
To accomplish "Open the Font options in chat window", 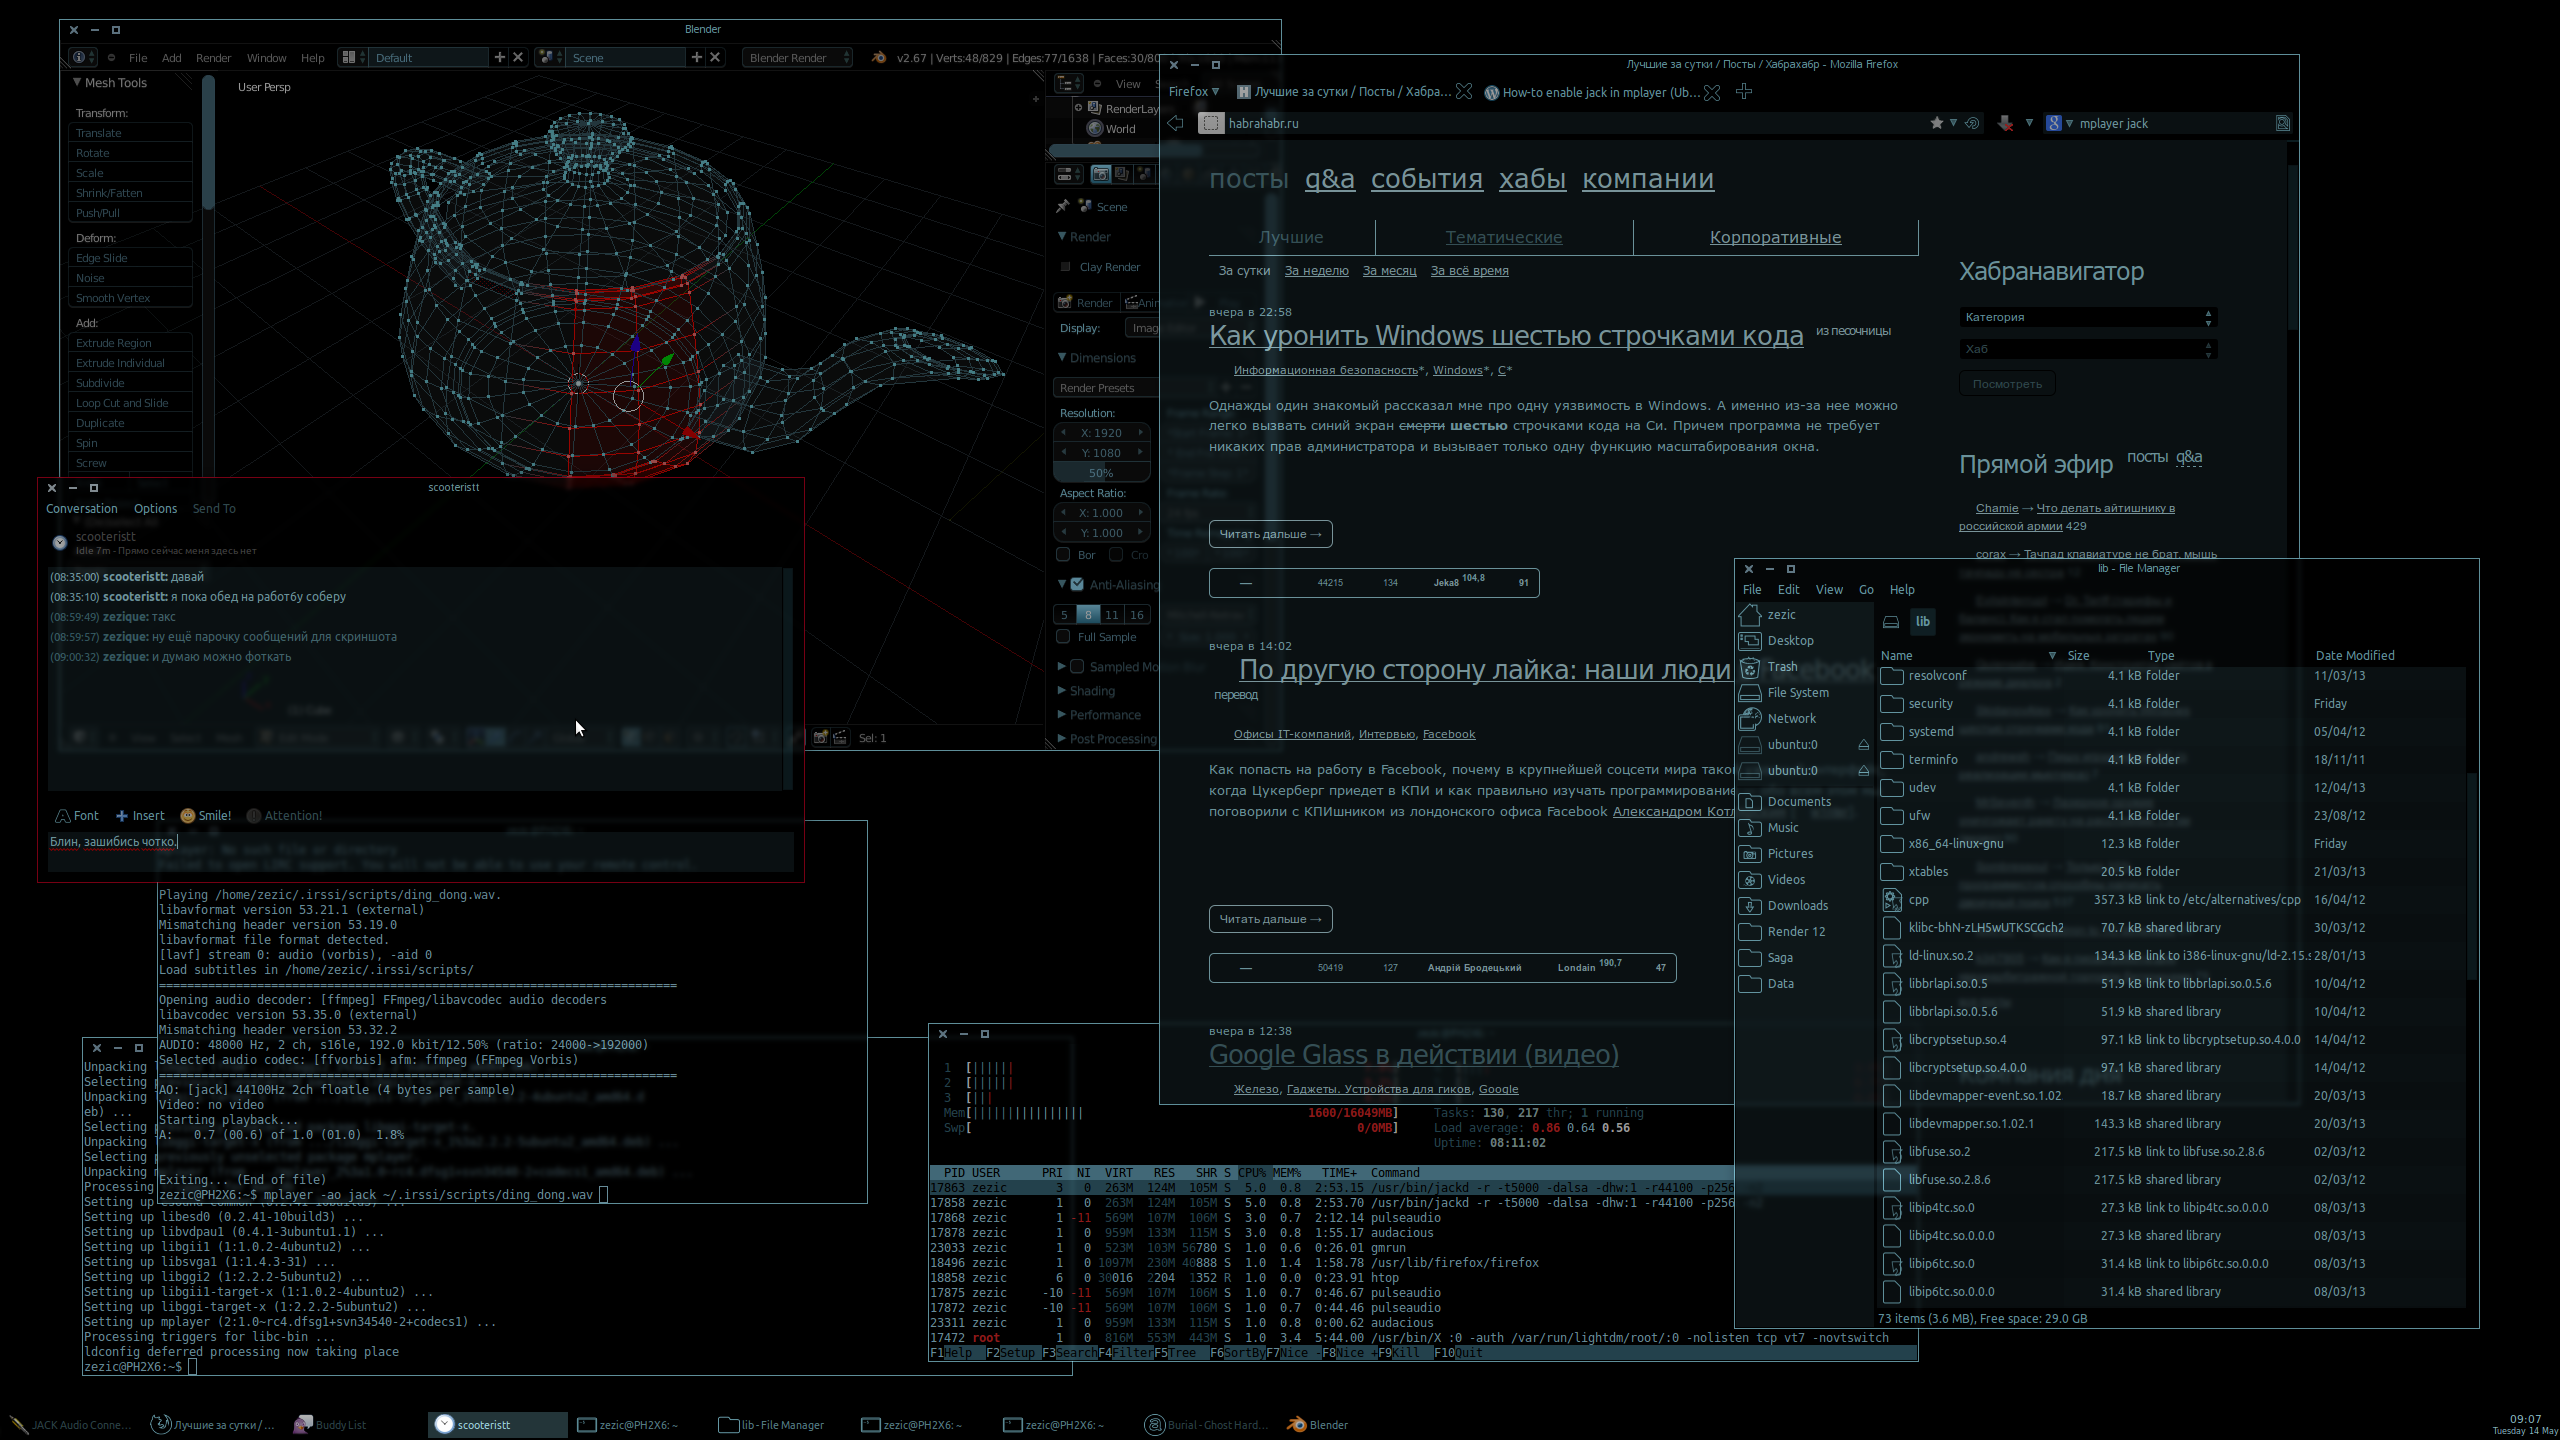I will pyautogui.click(x=77, y=816).
